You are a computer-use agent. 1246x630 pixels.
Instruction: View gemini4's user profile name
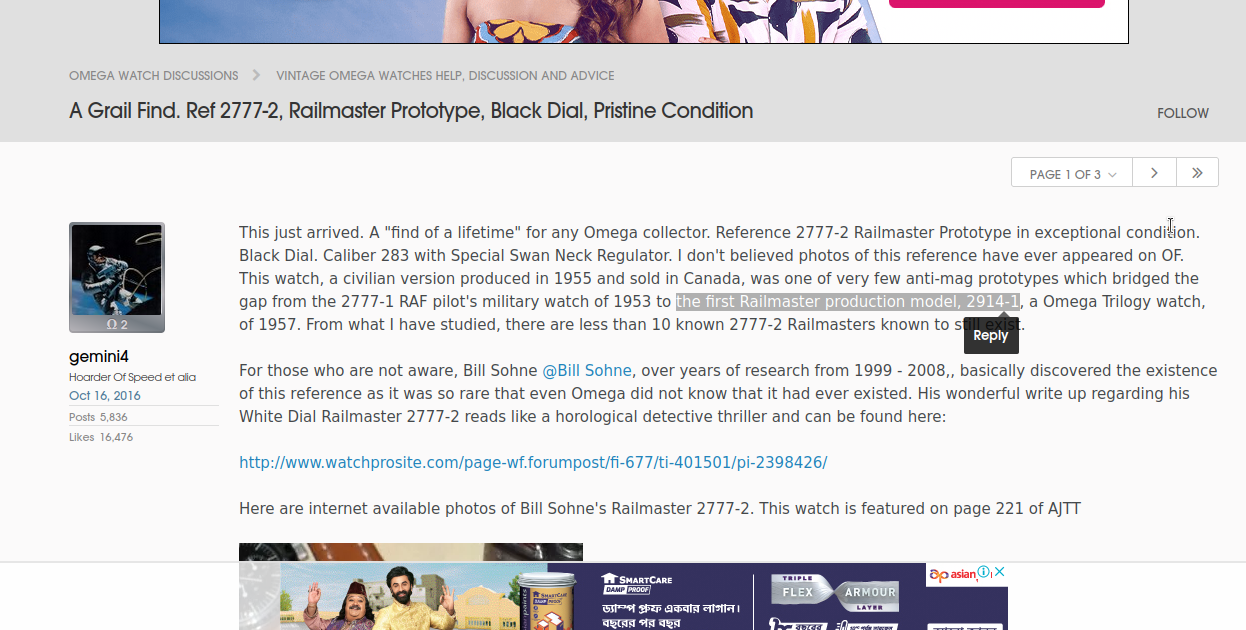click(x=99, y=357)
